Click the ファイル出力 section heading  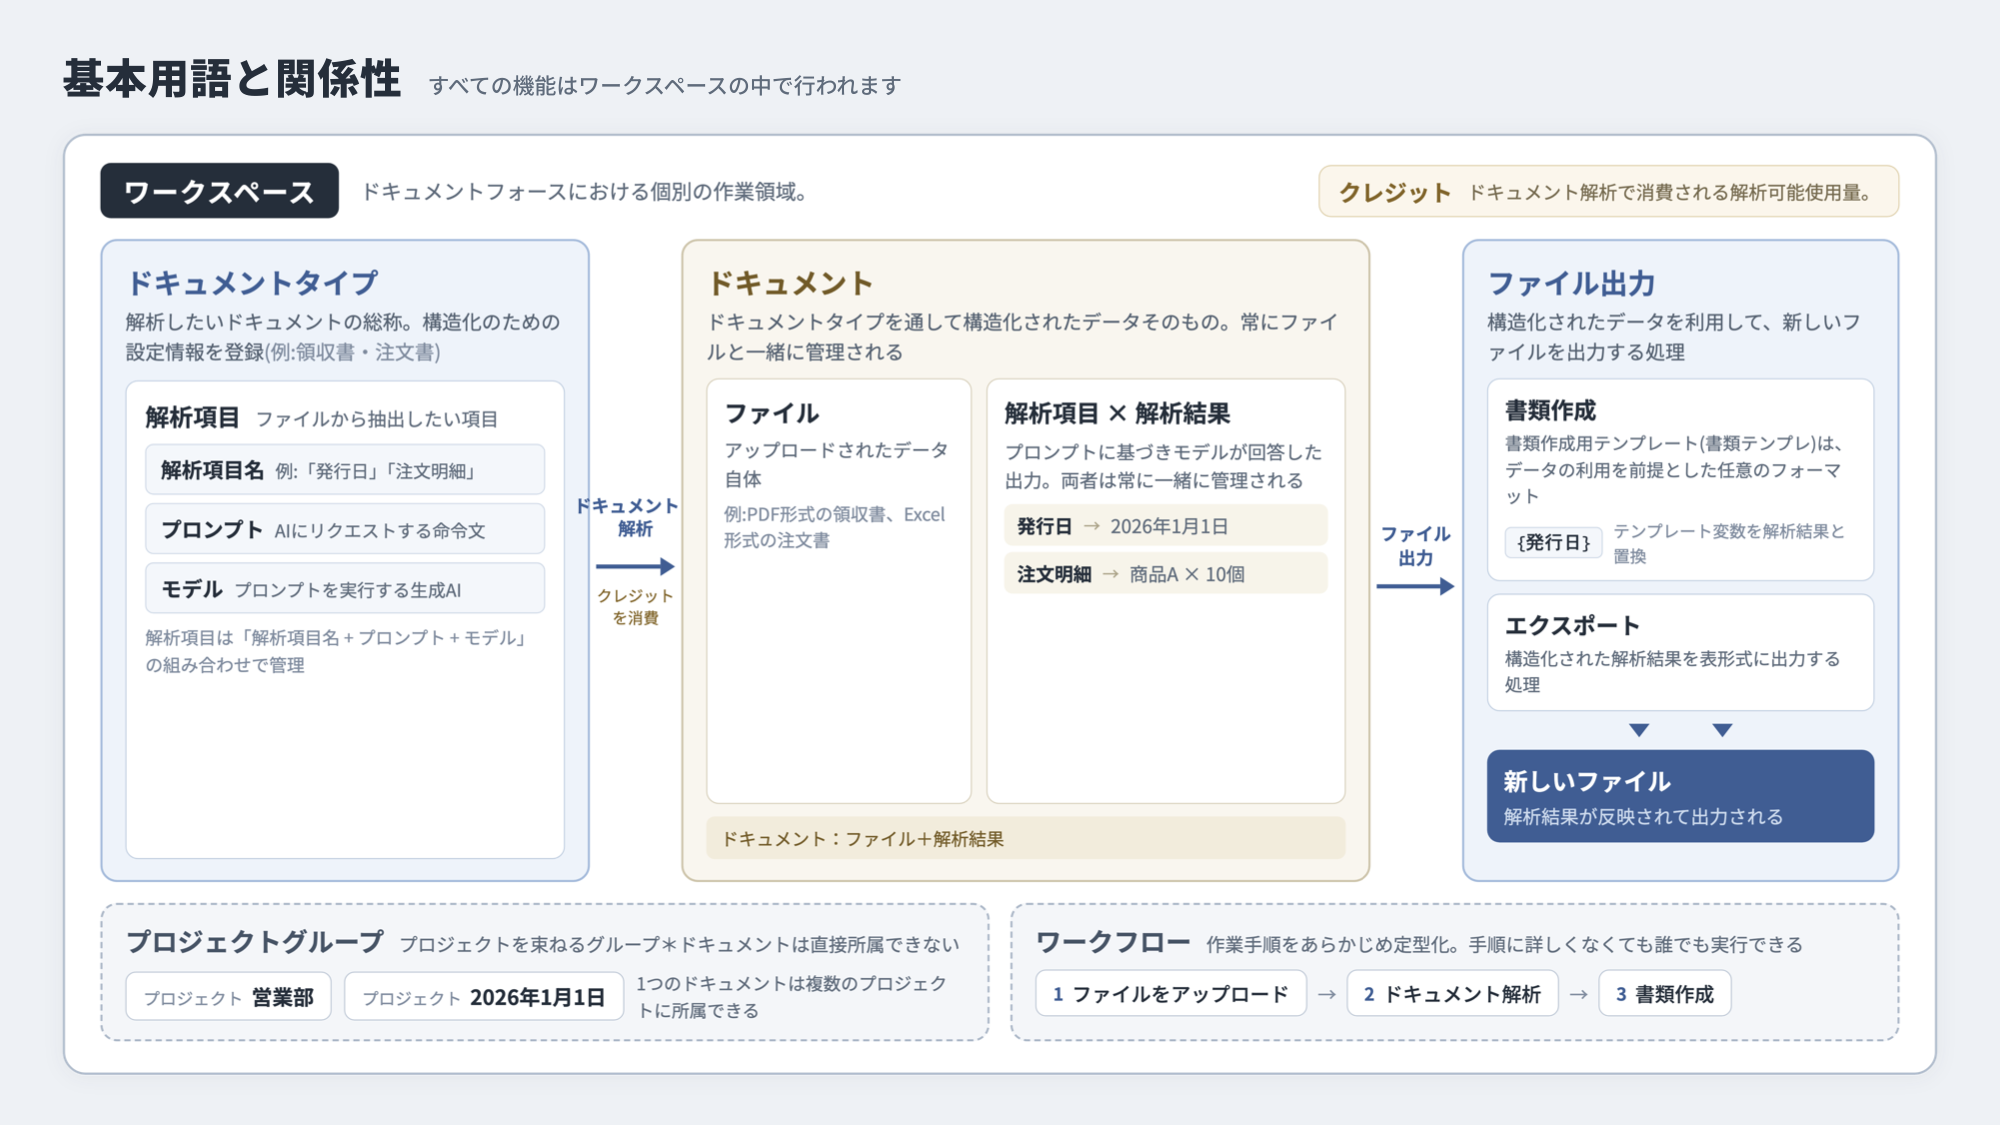1571,283
